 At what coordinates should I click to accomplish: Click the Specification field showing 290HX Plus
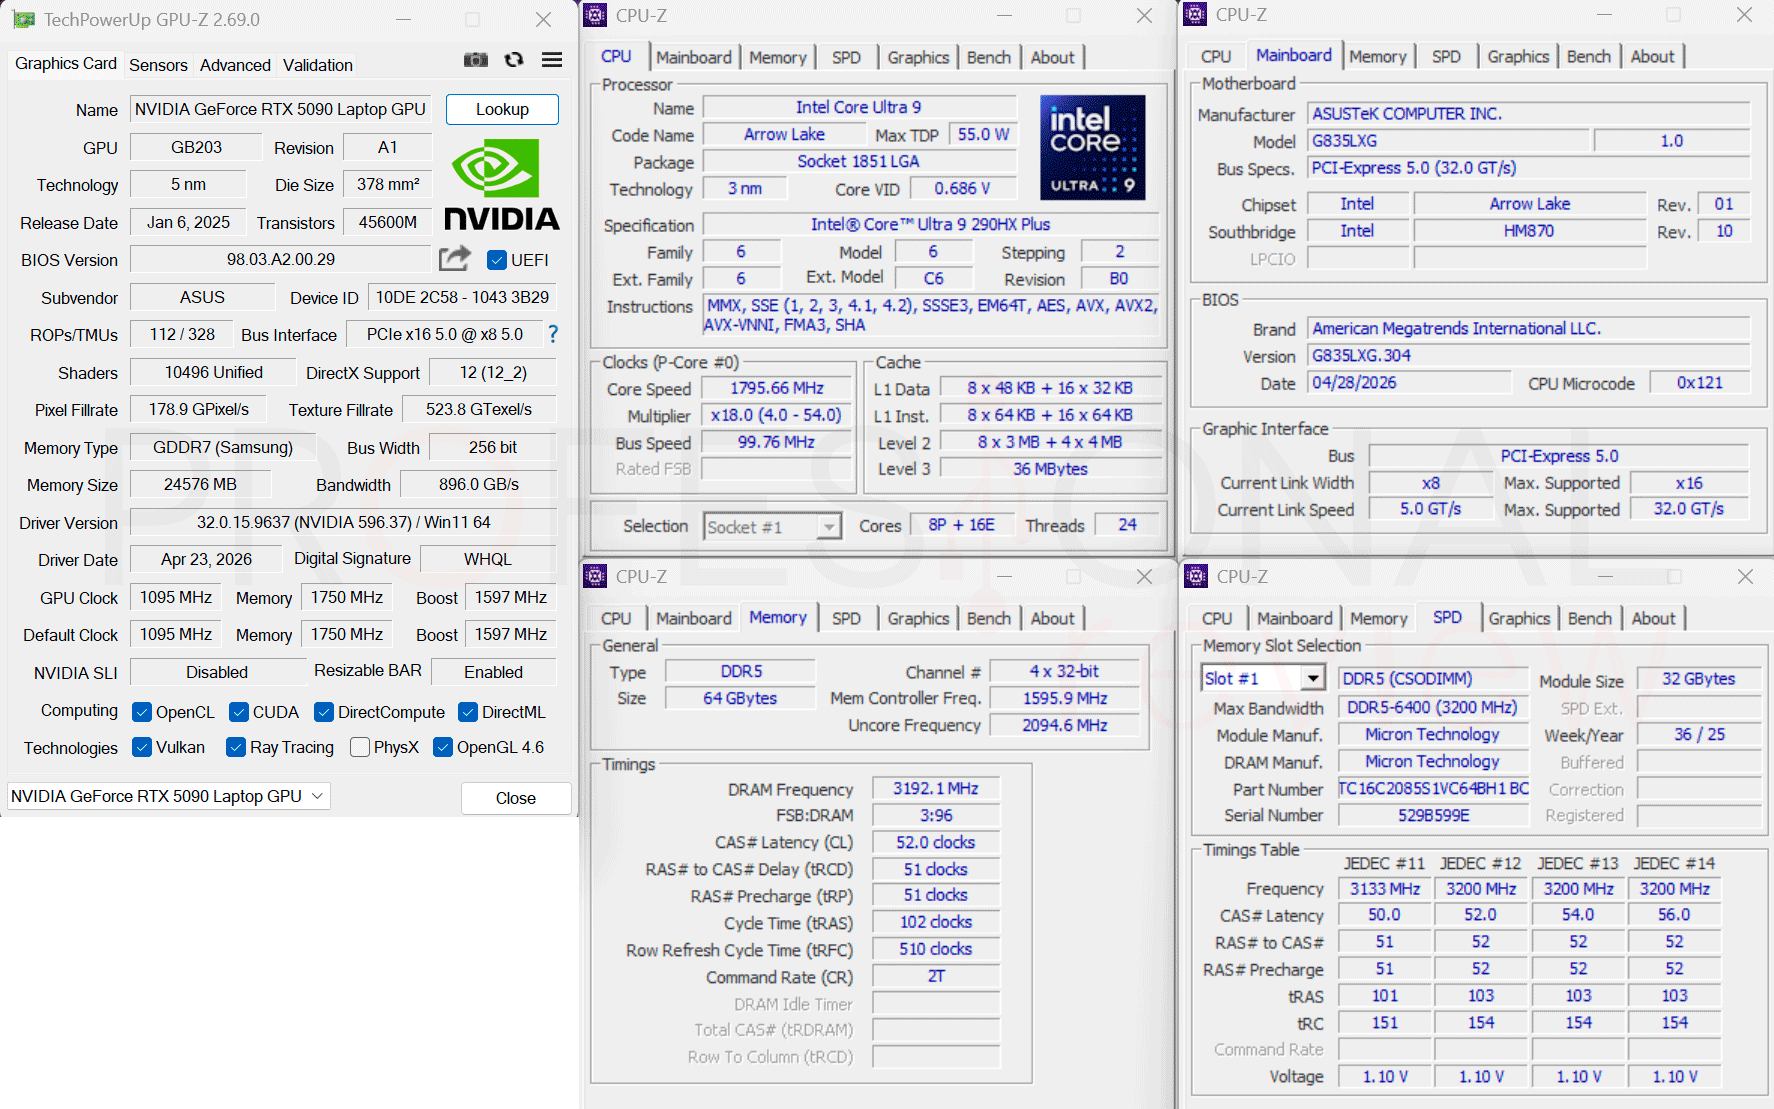tap(931, 224)
